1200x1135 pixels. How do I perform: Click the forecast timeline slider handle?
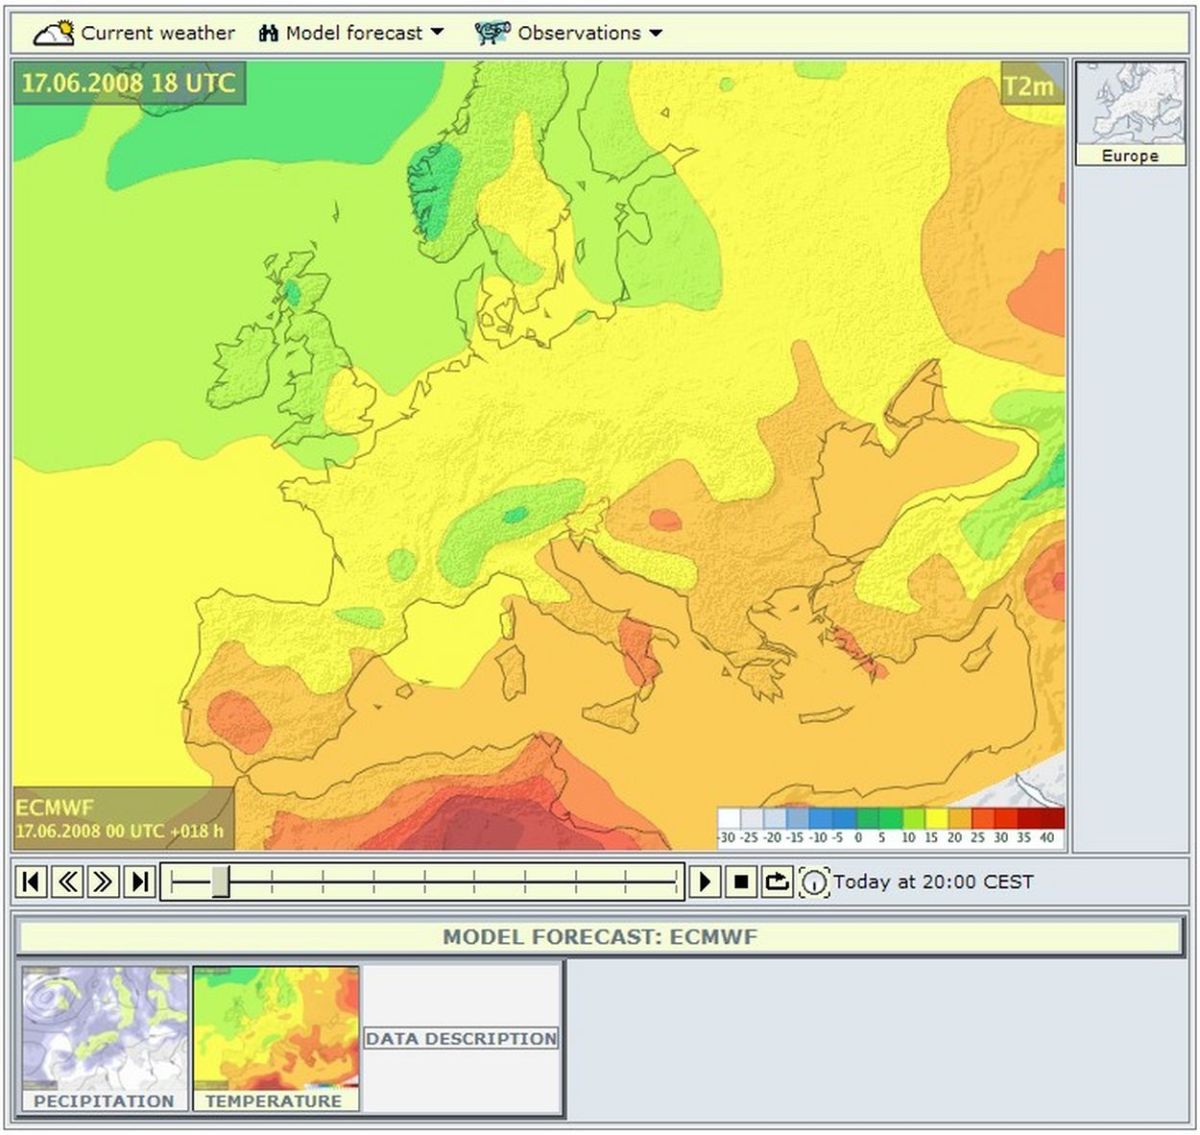pos(221,882)
